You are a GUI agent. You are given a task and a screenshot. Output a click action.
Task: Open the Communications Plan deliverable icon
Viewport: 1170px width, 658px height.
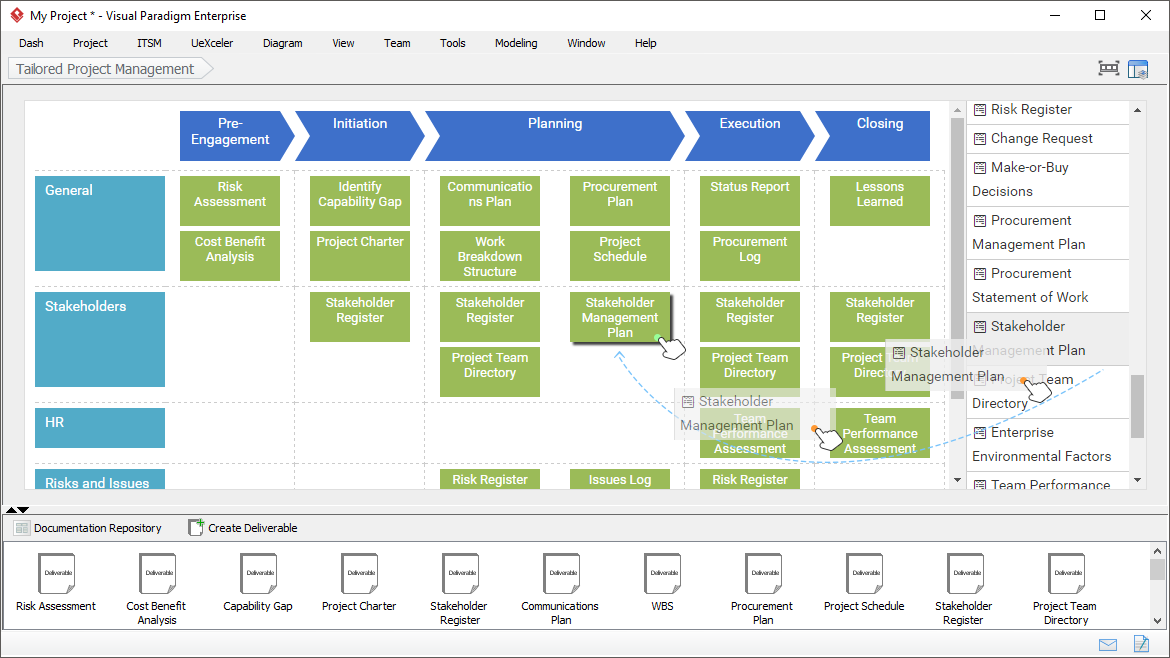coord(561,573)
